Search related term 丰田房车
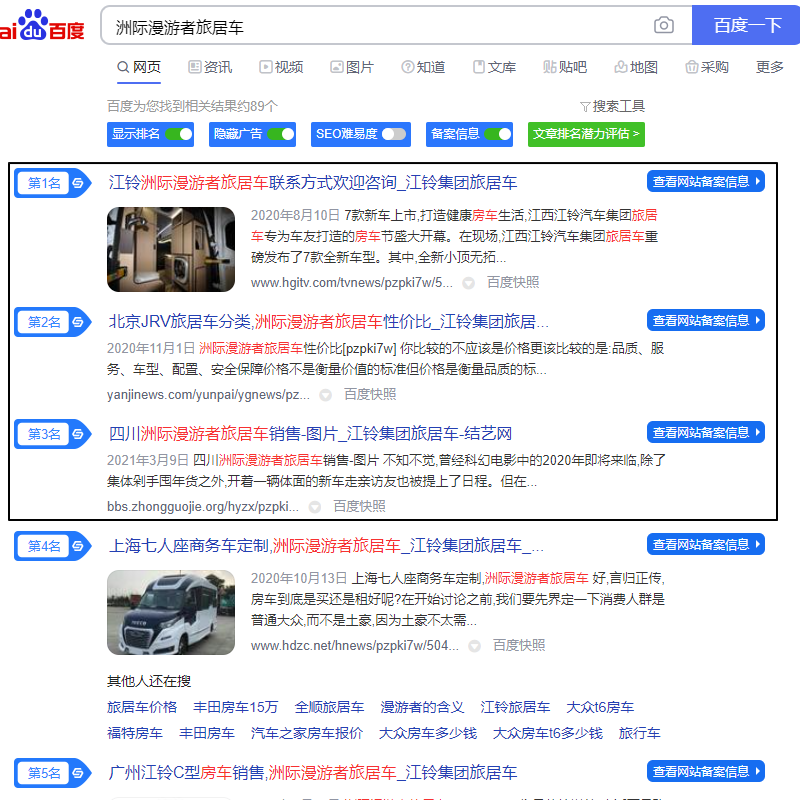800x800 pixels. [x=207, y=733]
